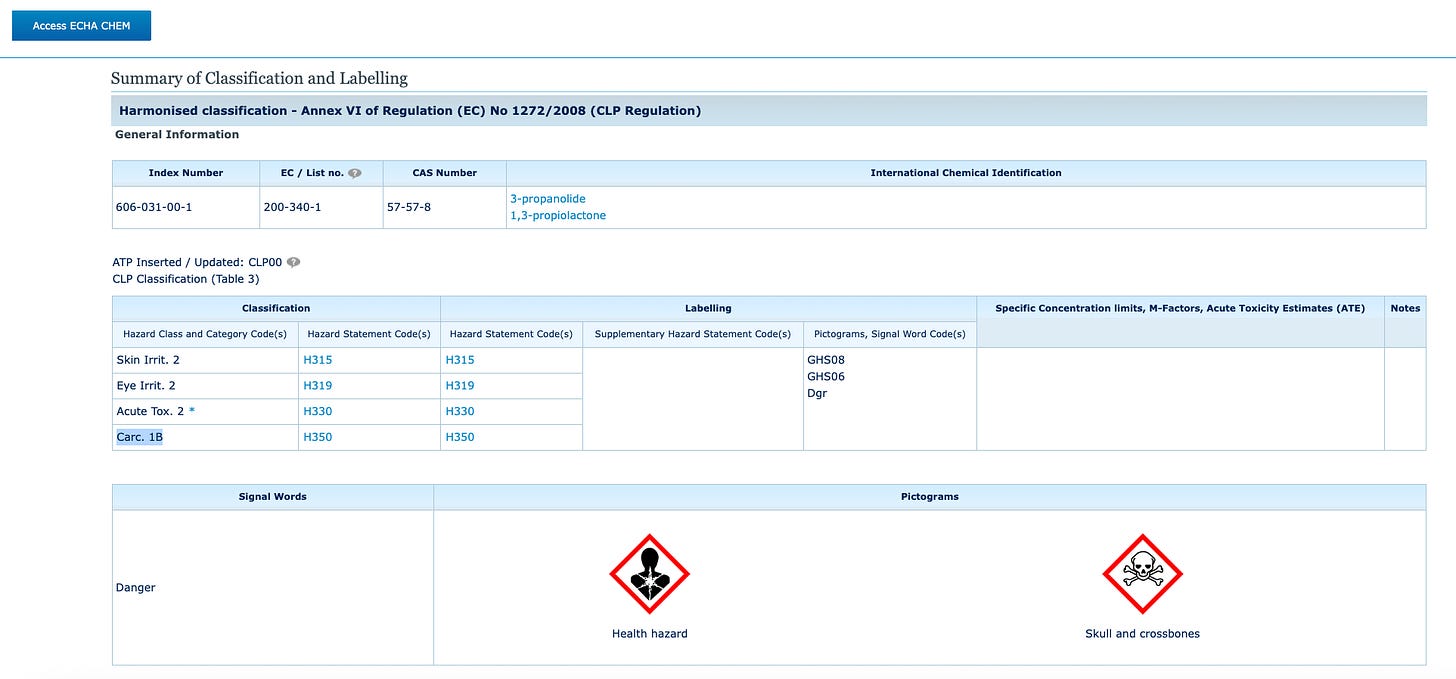Click the GHS06 pictogram code
Image resolution: width=1456 pixels, height=679 pixels.
click(x=826, y=376)
